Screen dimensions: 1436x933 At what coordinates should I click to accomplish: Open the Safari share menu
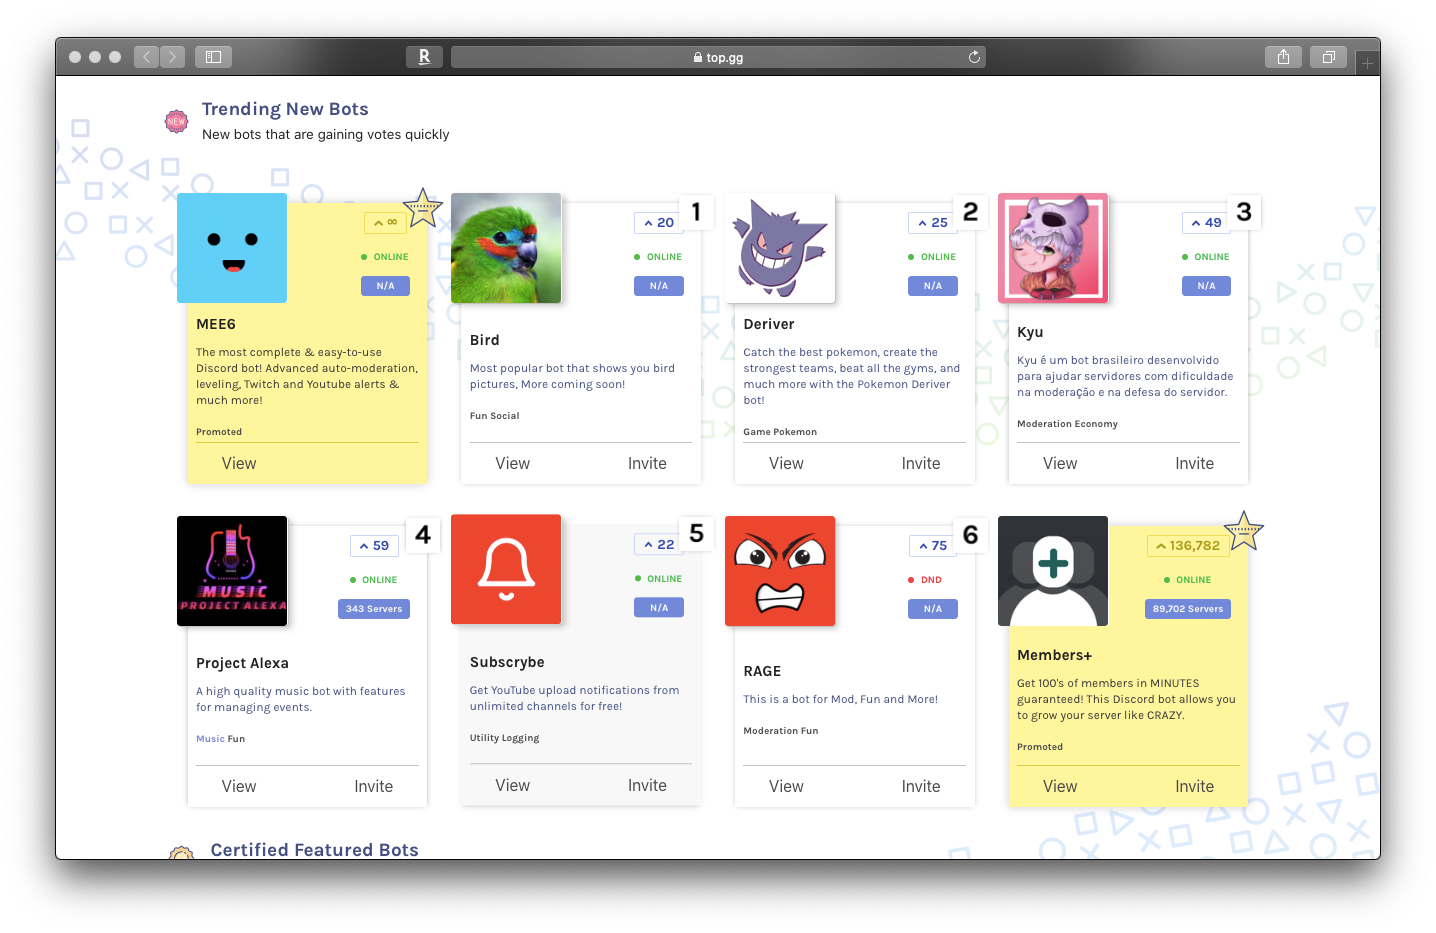(x=1283, y=57)
